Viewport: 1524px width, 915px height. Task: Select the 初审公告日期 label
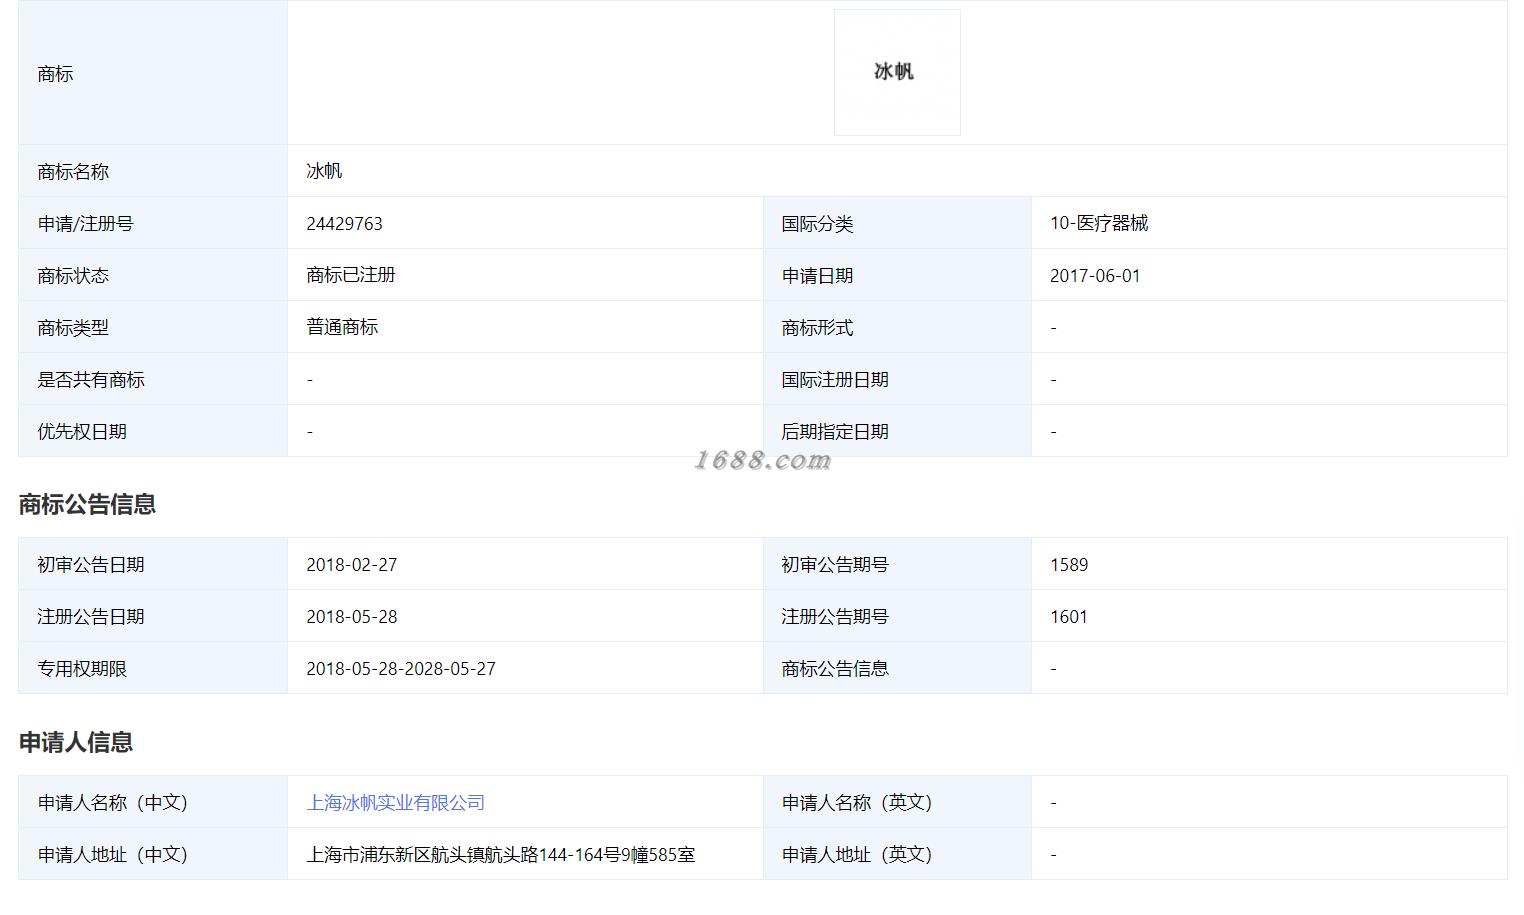pos(91,564)
